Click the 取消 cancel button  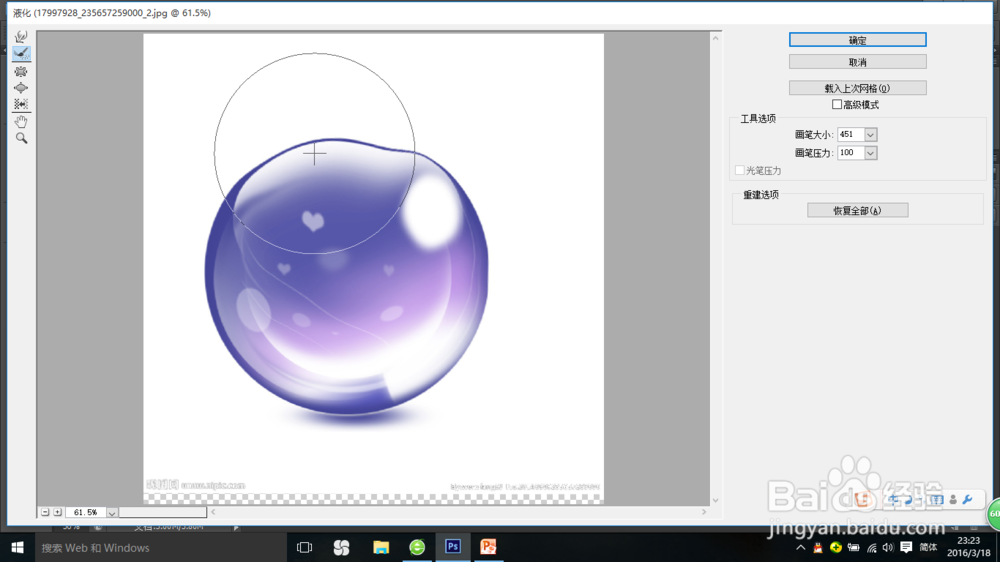click(x=857, y=62)
